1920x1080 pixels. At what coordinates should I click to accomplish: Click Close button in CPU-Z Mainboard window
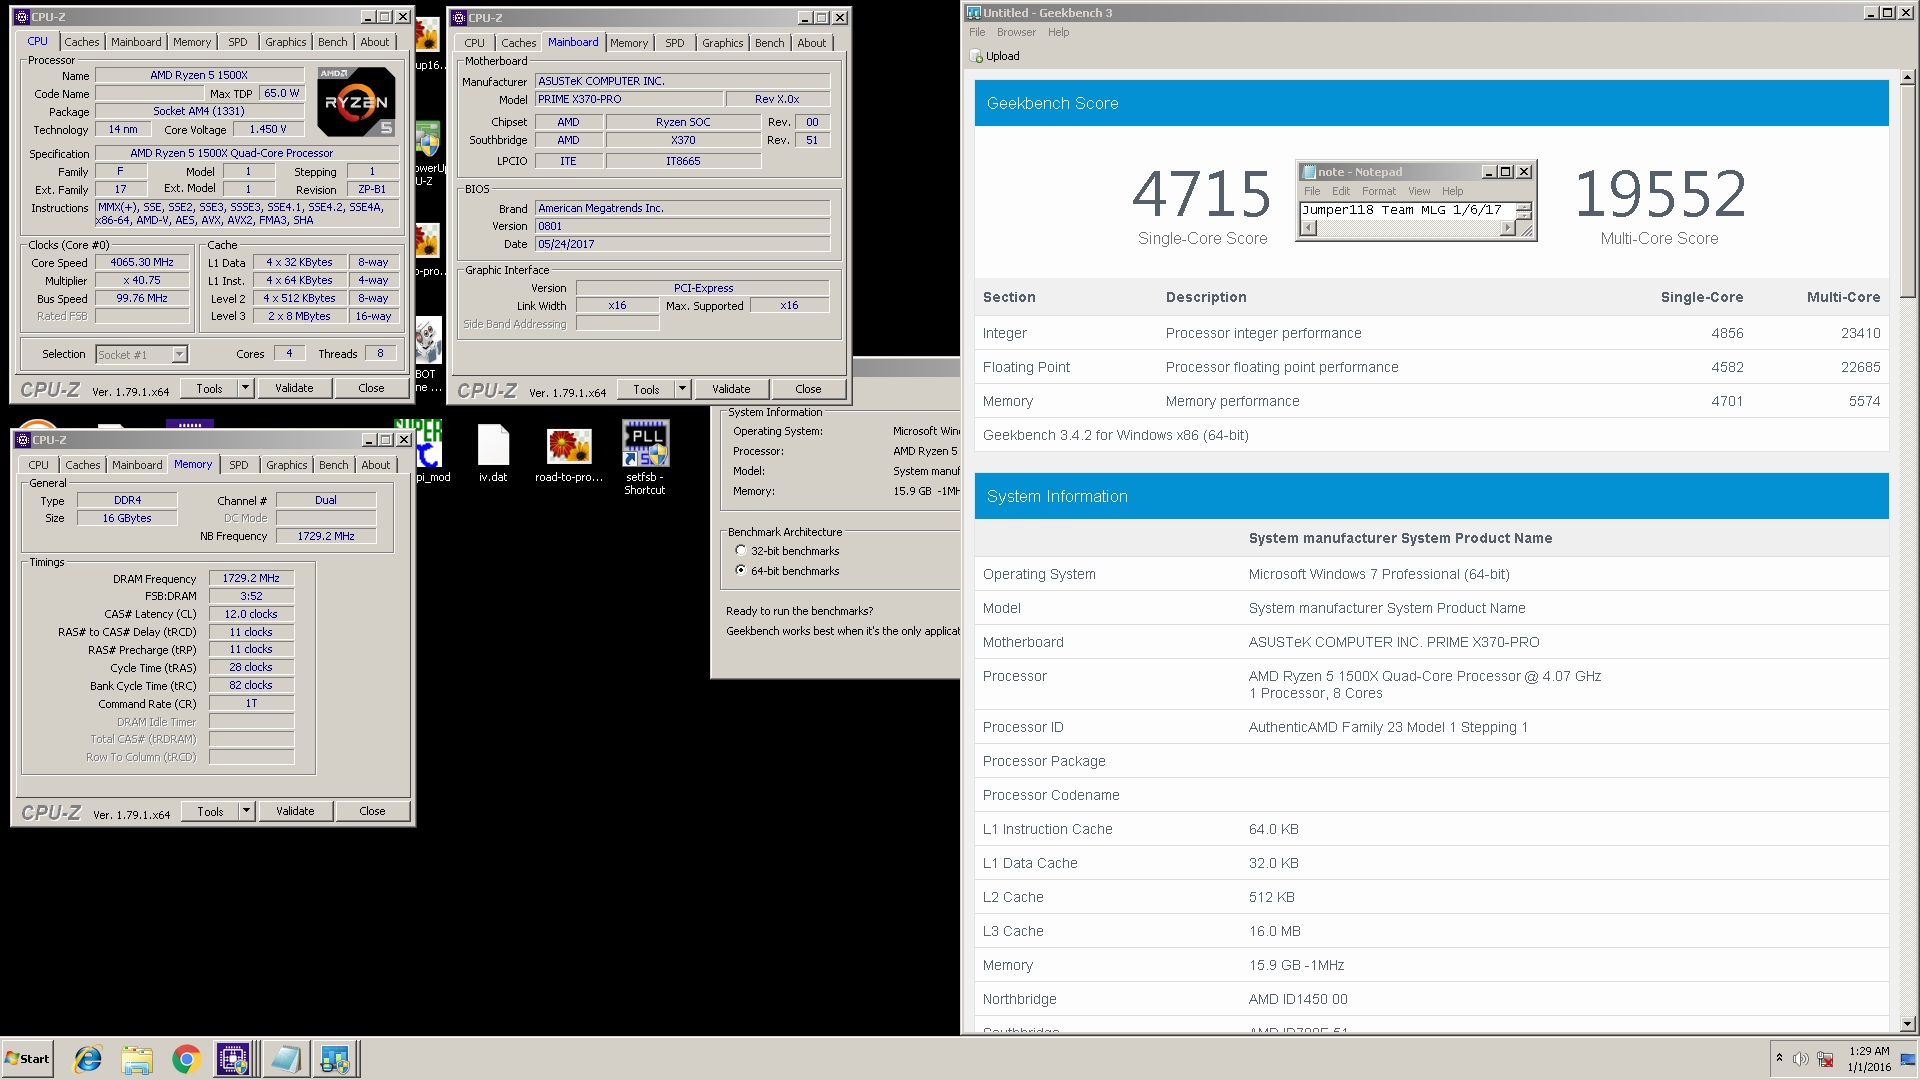pos(808,389)
